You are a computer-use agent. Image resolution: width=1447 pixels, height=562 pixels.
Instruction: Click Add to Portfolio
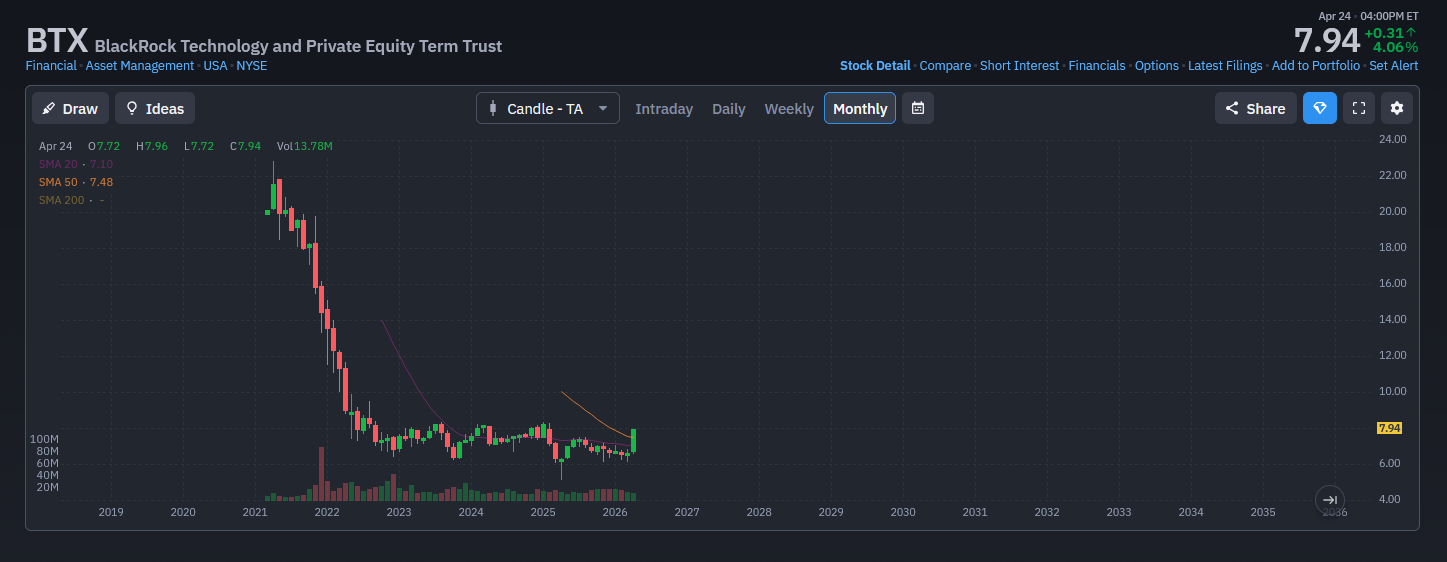1316,66
